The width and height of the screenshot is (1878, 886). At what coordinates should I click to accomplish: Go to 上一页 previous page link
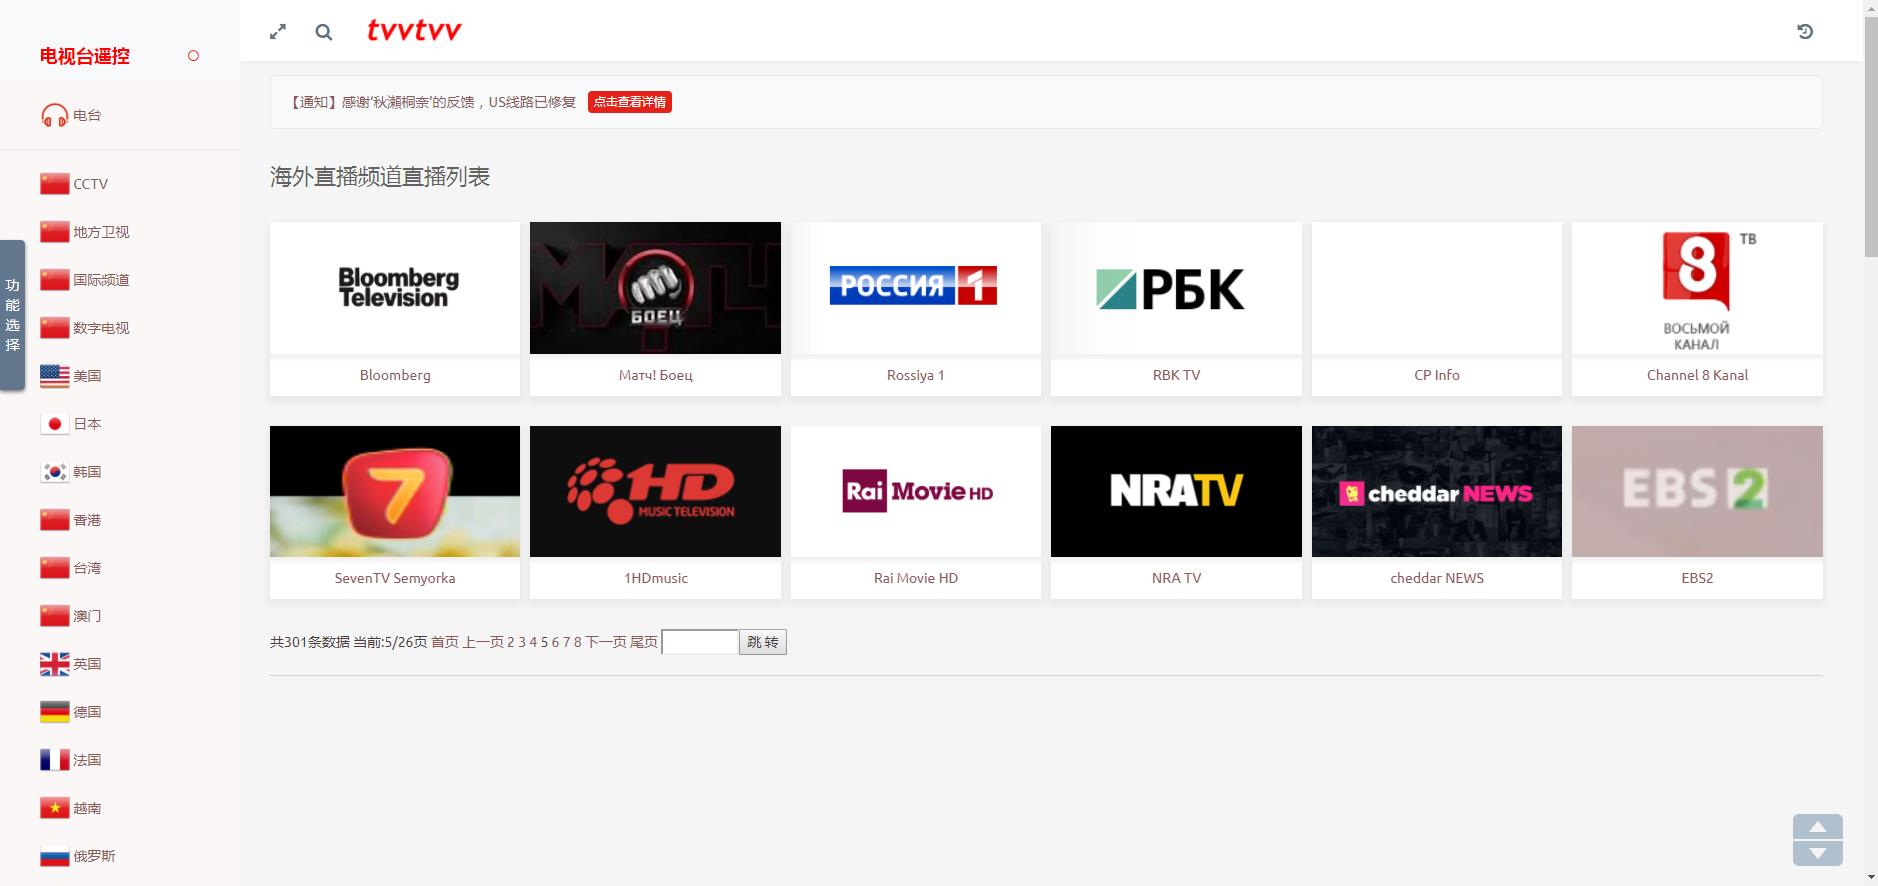(483, 642)
